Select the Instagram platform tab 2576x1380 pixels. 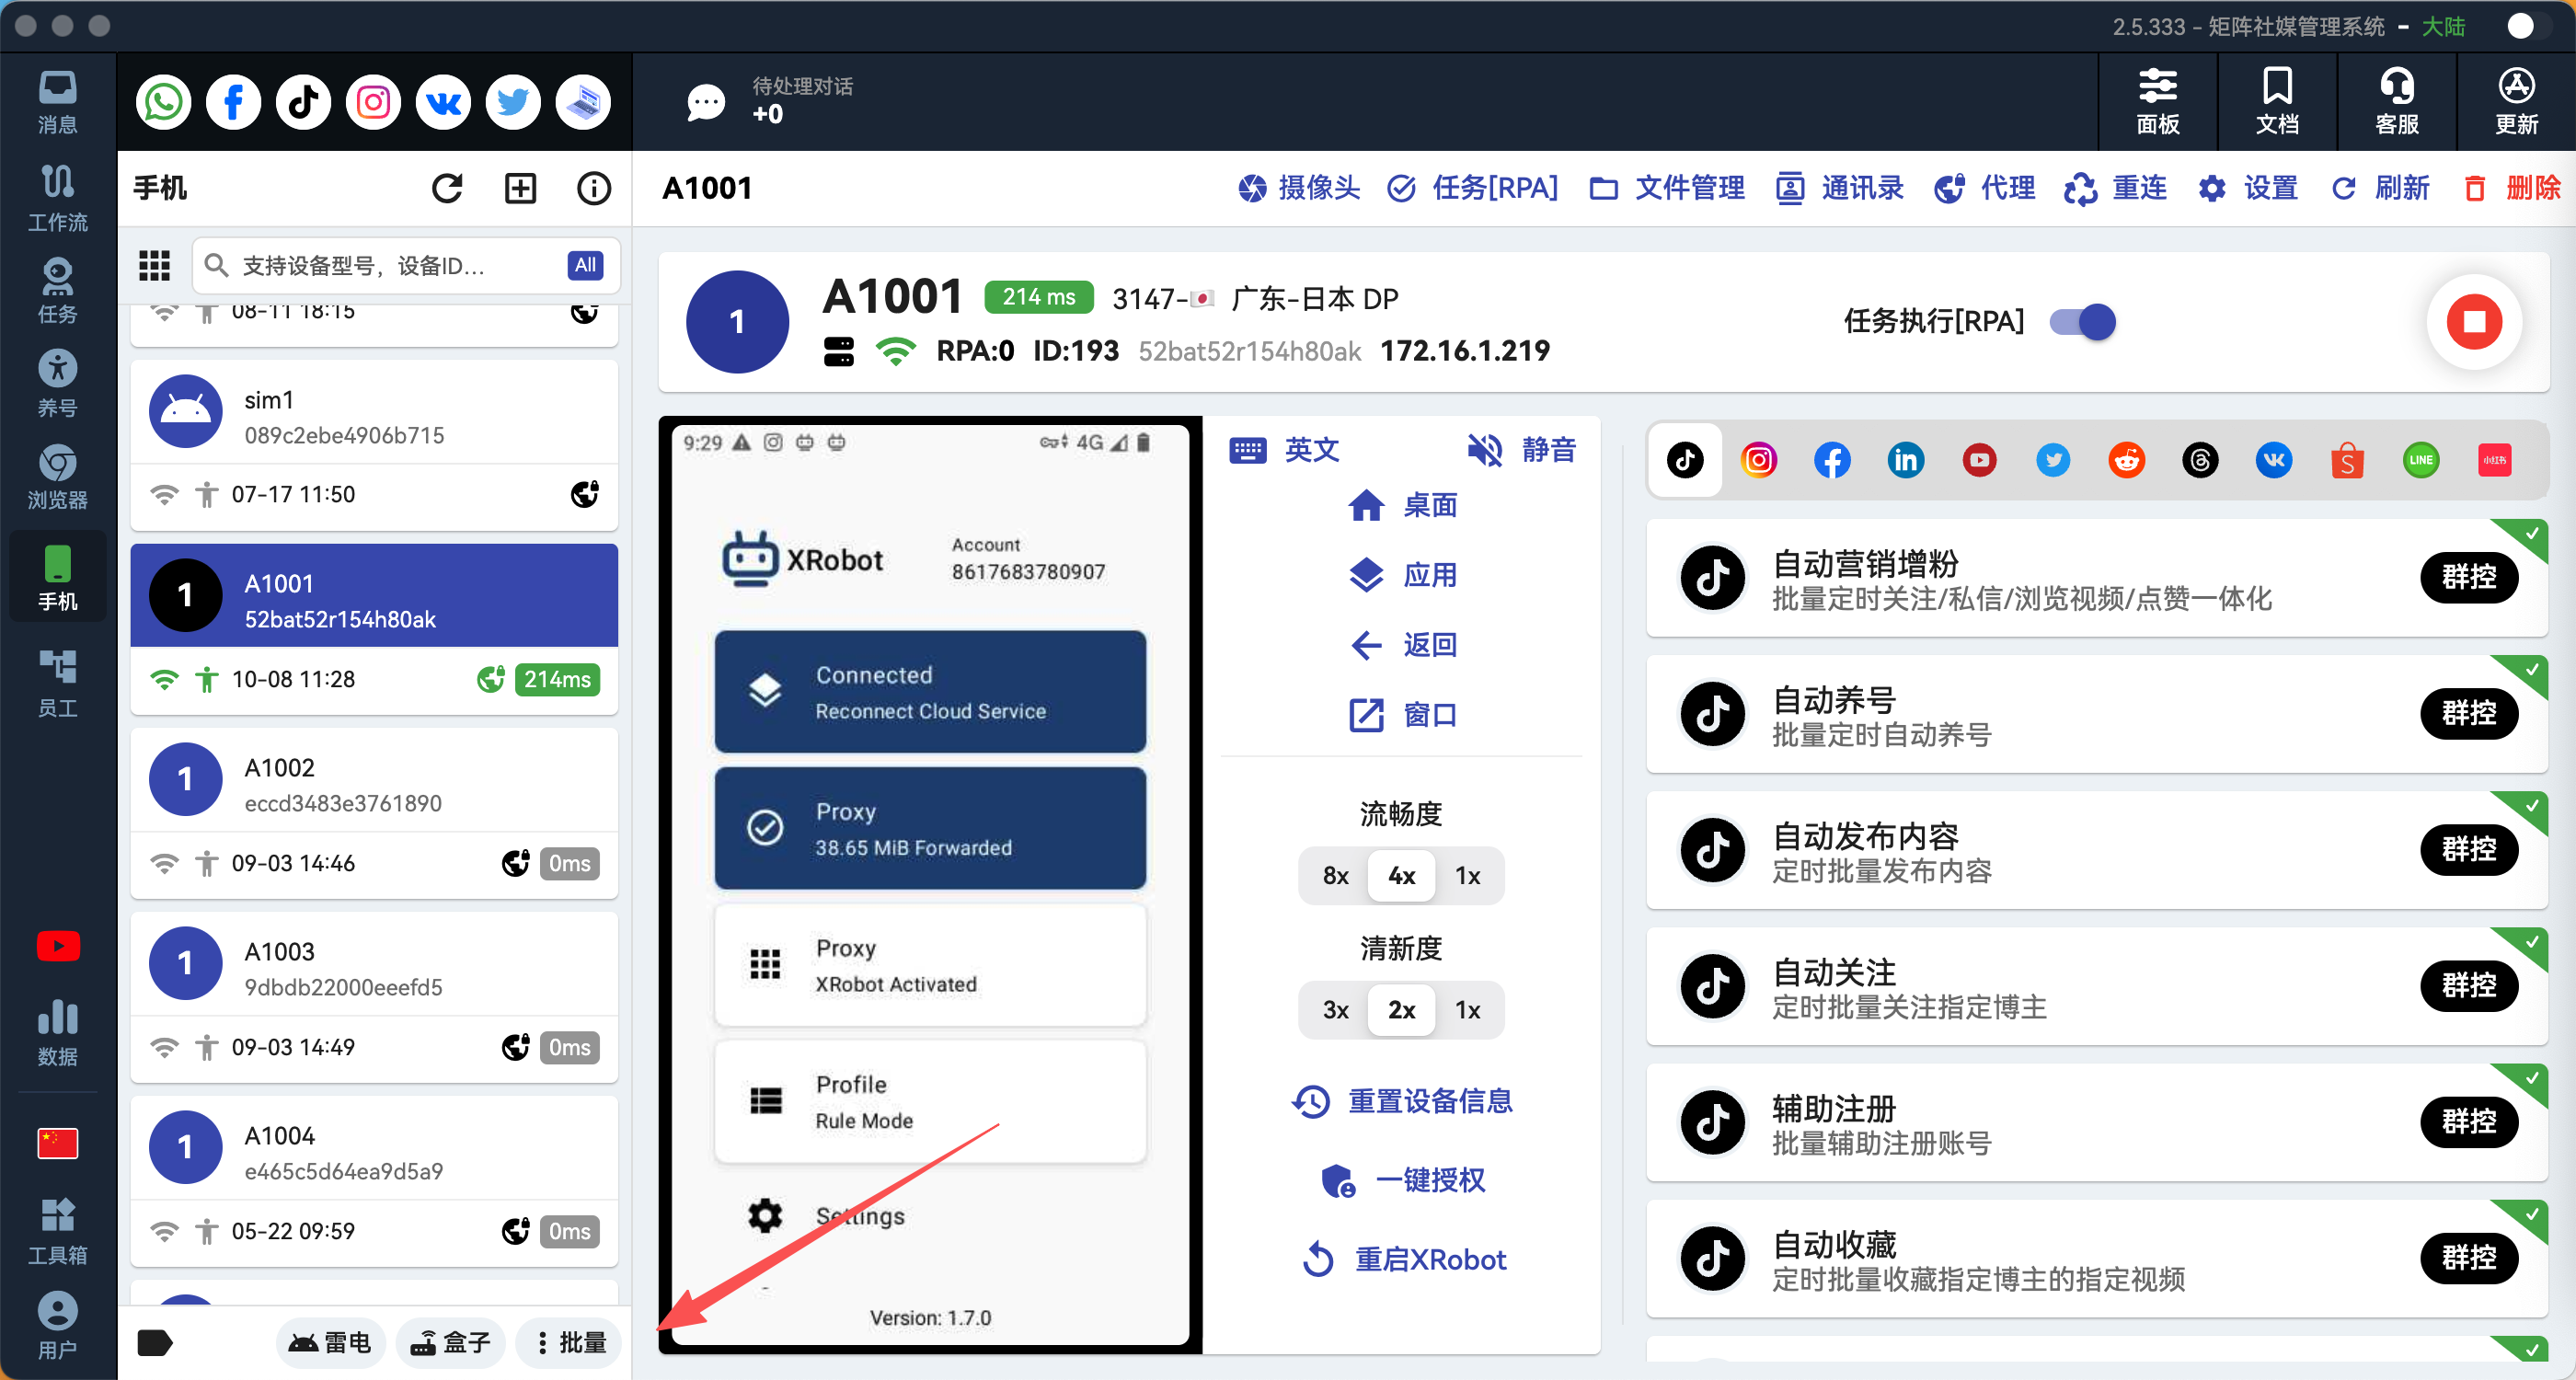pyautogui.click(x=1759, y=460)
